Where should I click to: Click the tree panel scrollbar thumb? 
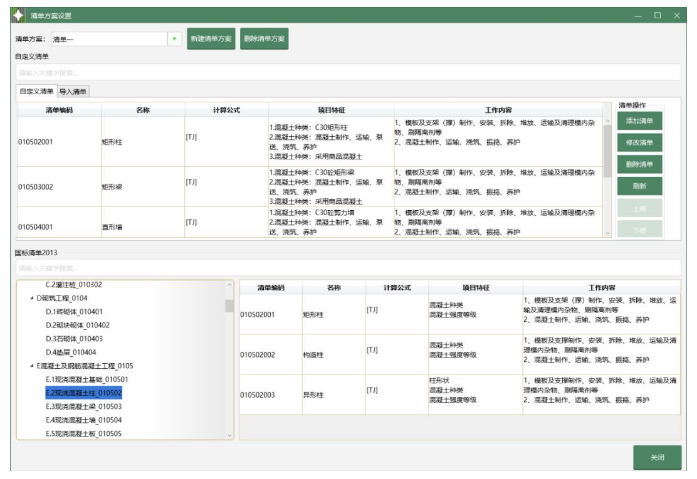click(229, 306)
